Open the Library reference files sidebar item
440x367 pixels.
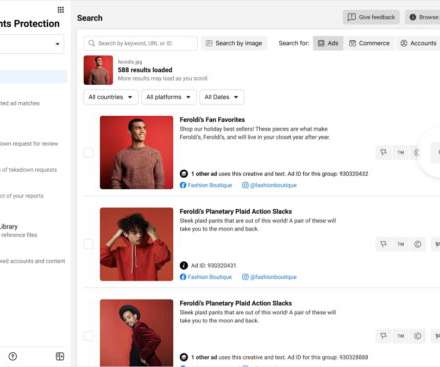click(19, 231)
